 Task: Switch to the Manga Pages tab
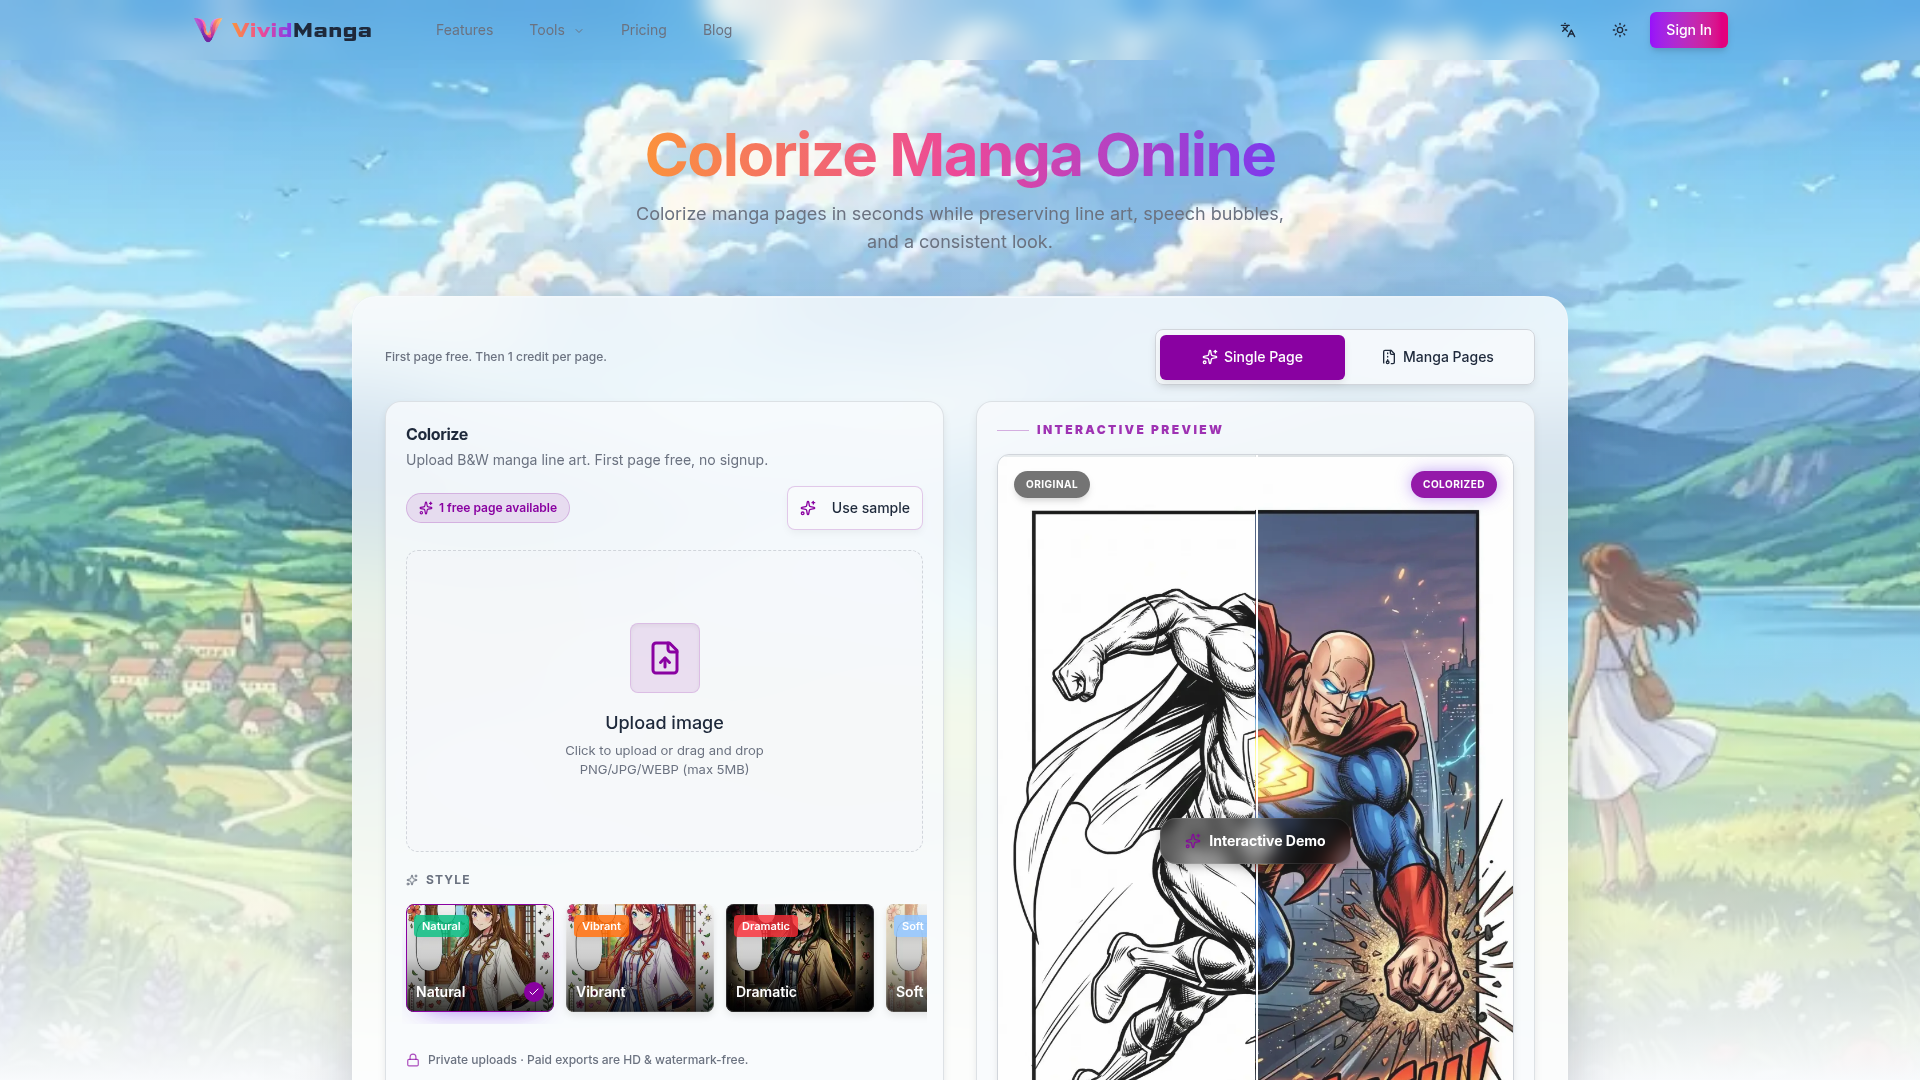point(1437,357)
